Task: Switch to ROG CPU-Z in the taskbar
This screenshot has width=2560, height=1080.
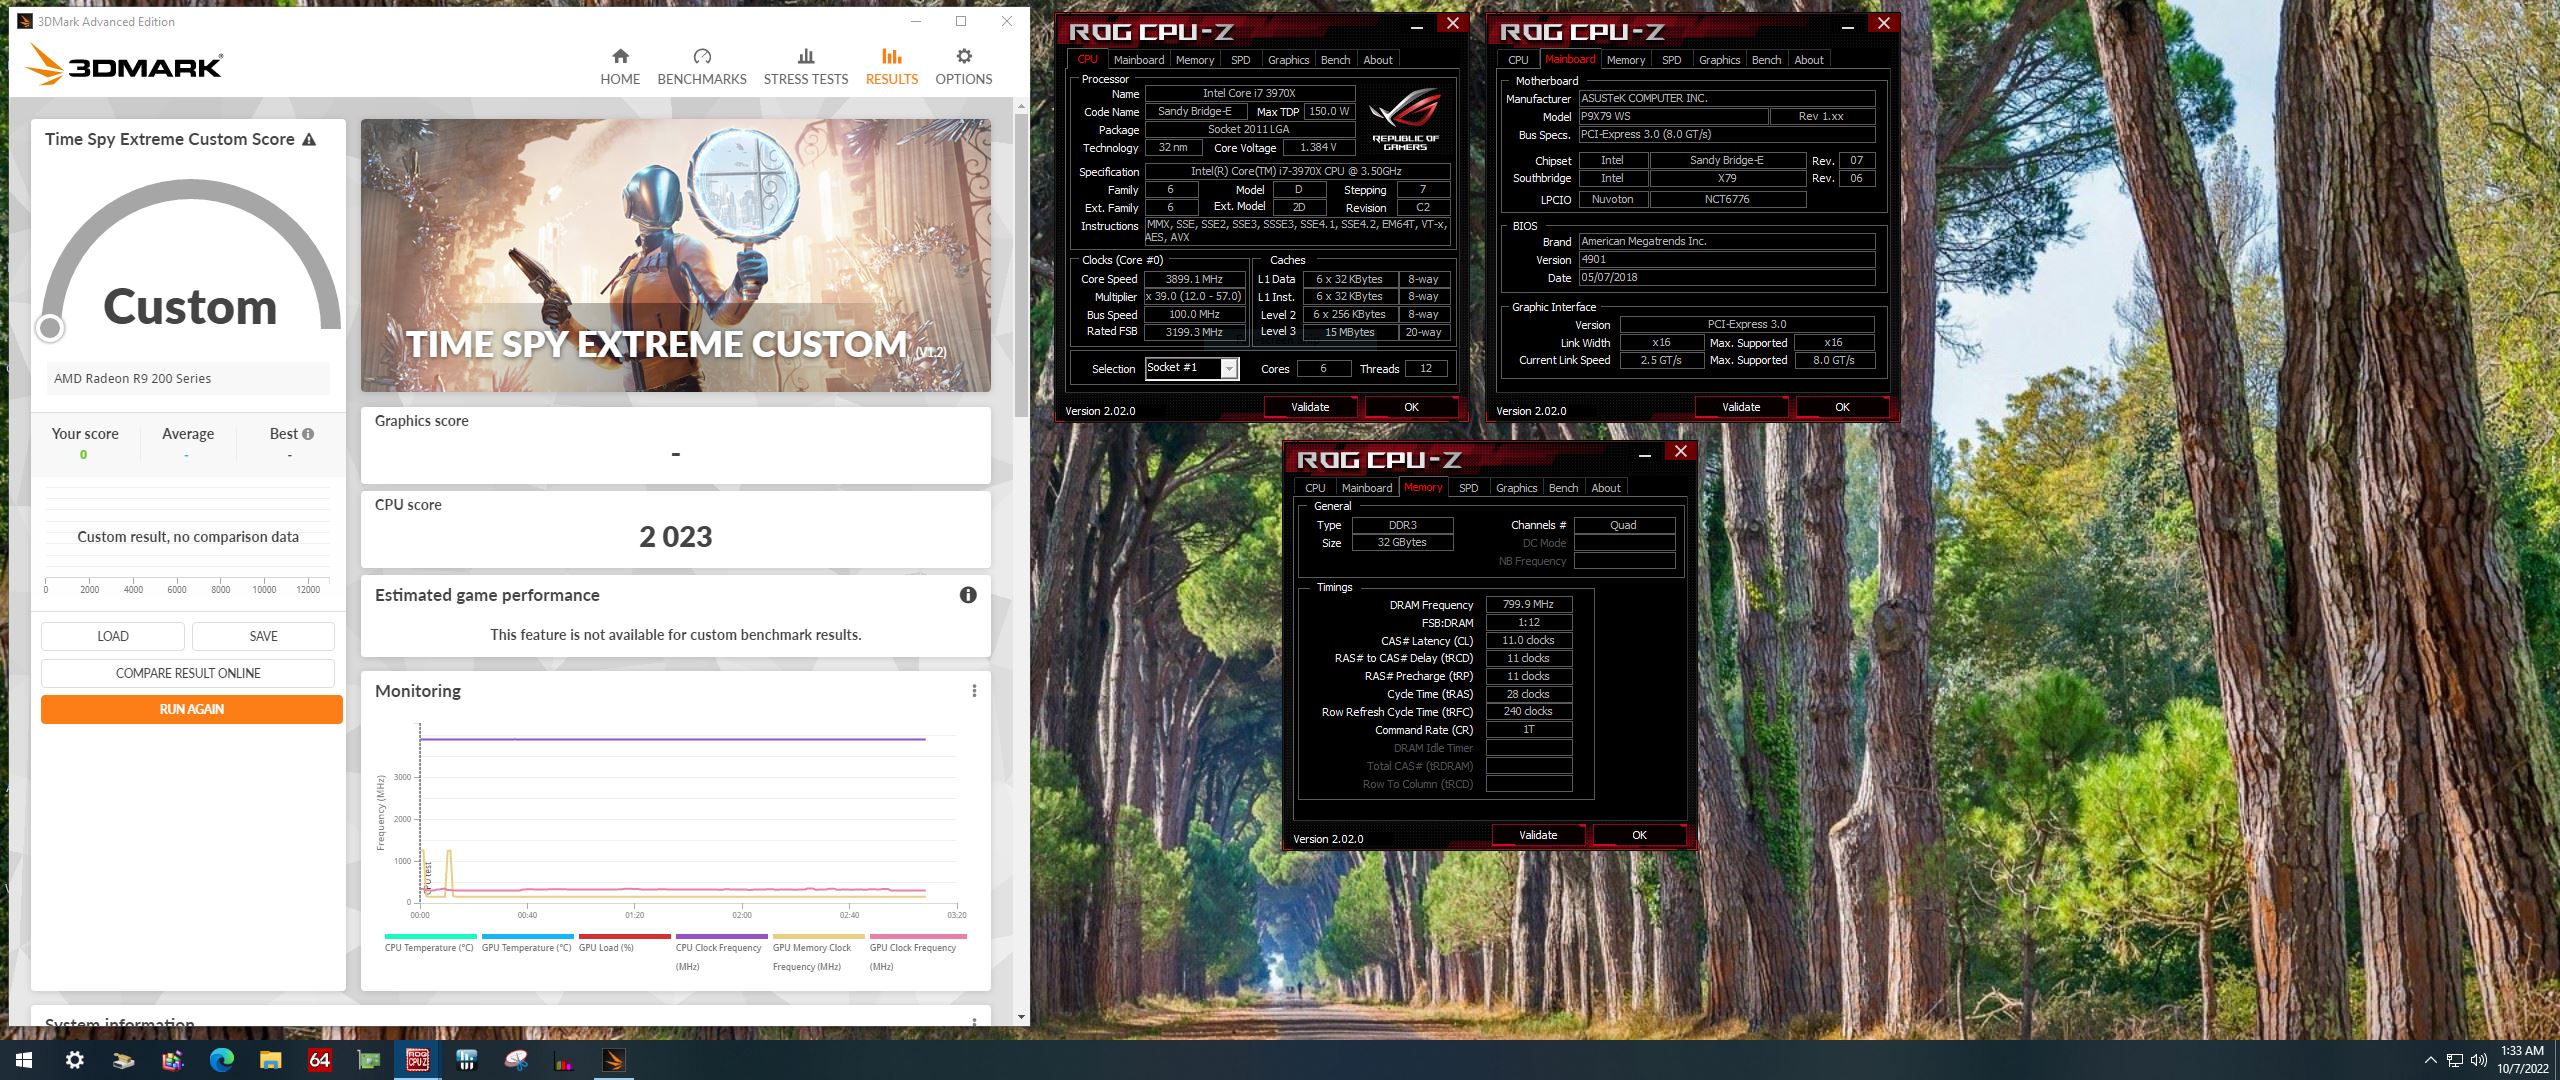Action: [x=418, y=1060]
